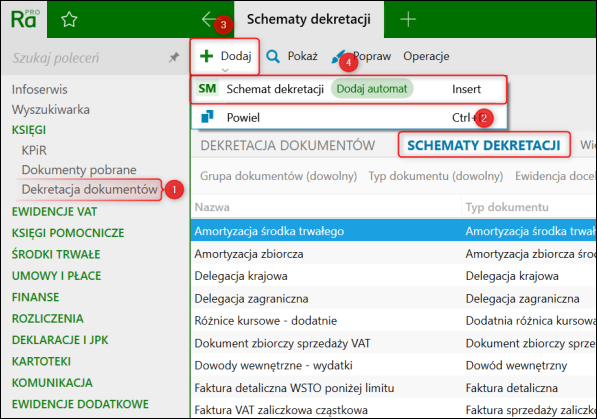Click the Pokaż magnifier icon

[273, 56]
